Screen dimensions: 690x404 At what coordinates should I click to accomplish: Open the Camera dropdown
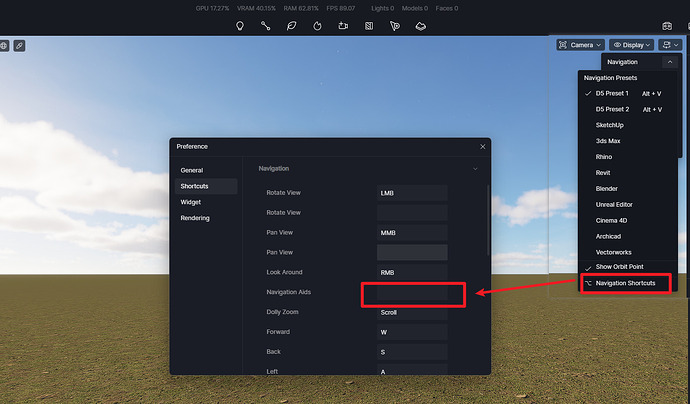click(x=581, y=45)
